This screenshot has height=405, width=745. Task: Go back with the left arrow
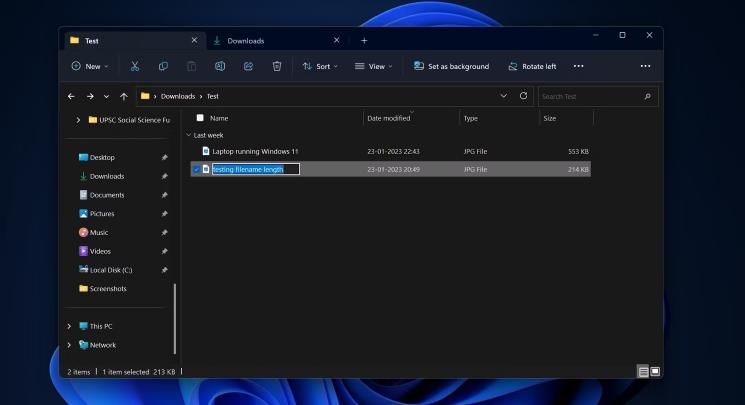pyautogui.click(x=71, y=96)
